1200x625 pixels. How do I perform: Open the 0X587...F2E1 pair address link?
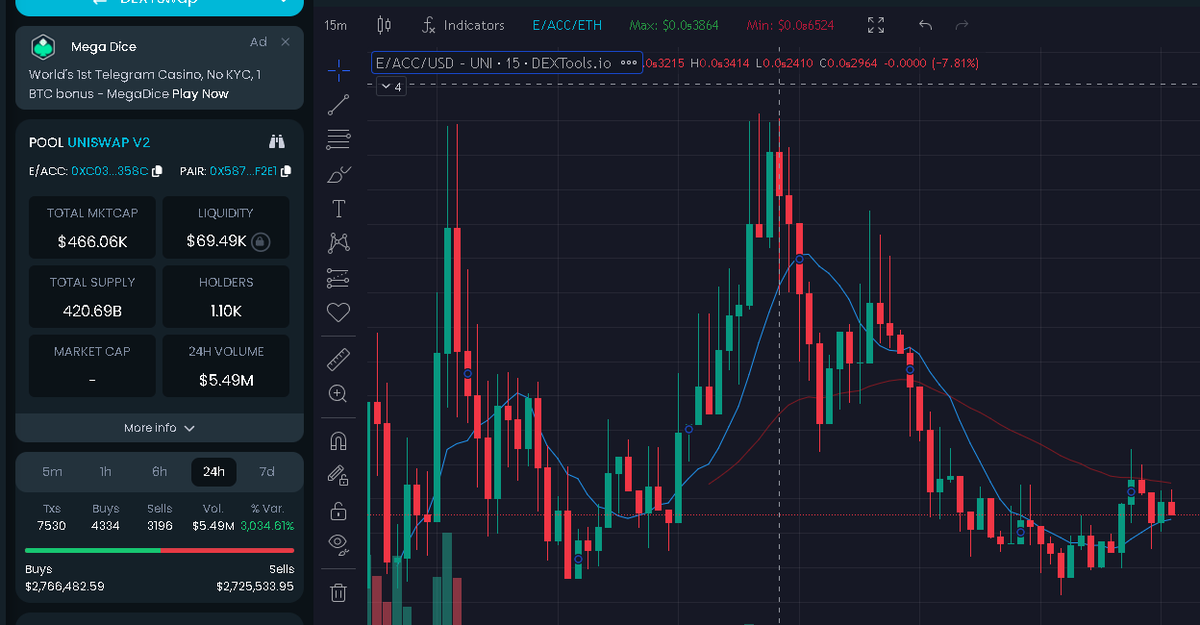pos(243,171)
